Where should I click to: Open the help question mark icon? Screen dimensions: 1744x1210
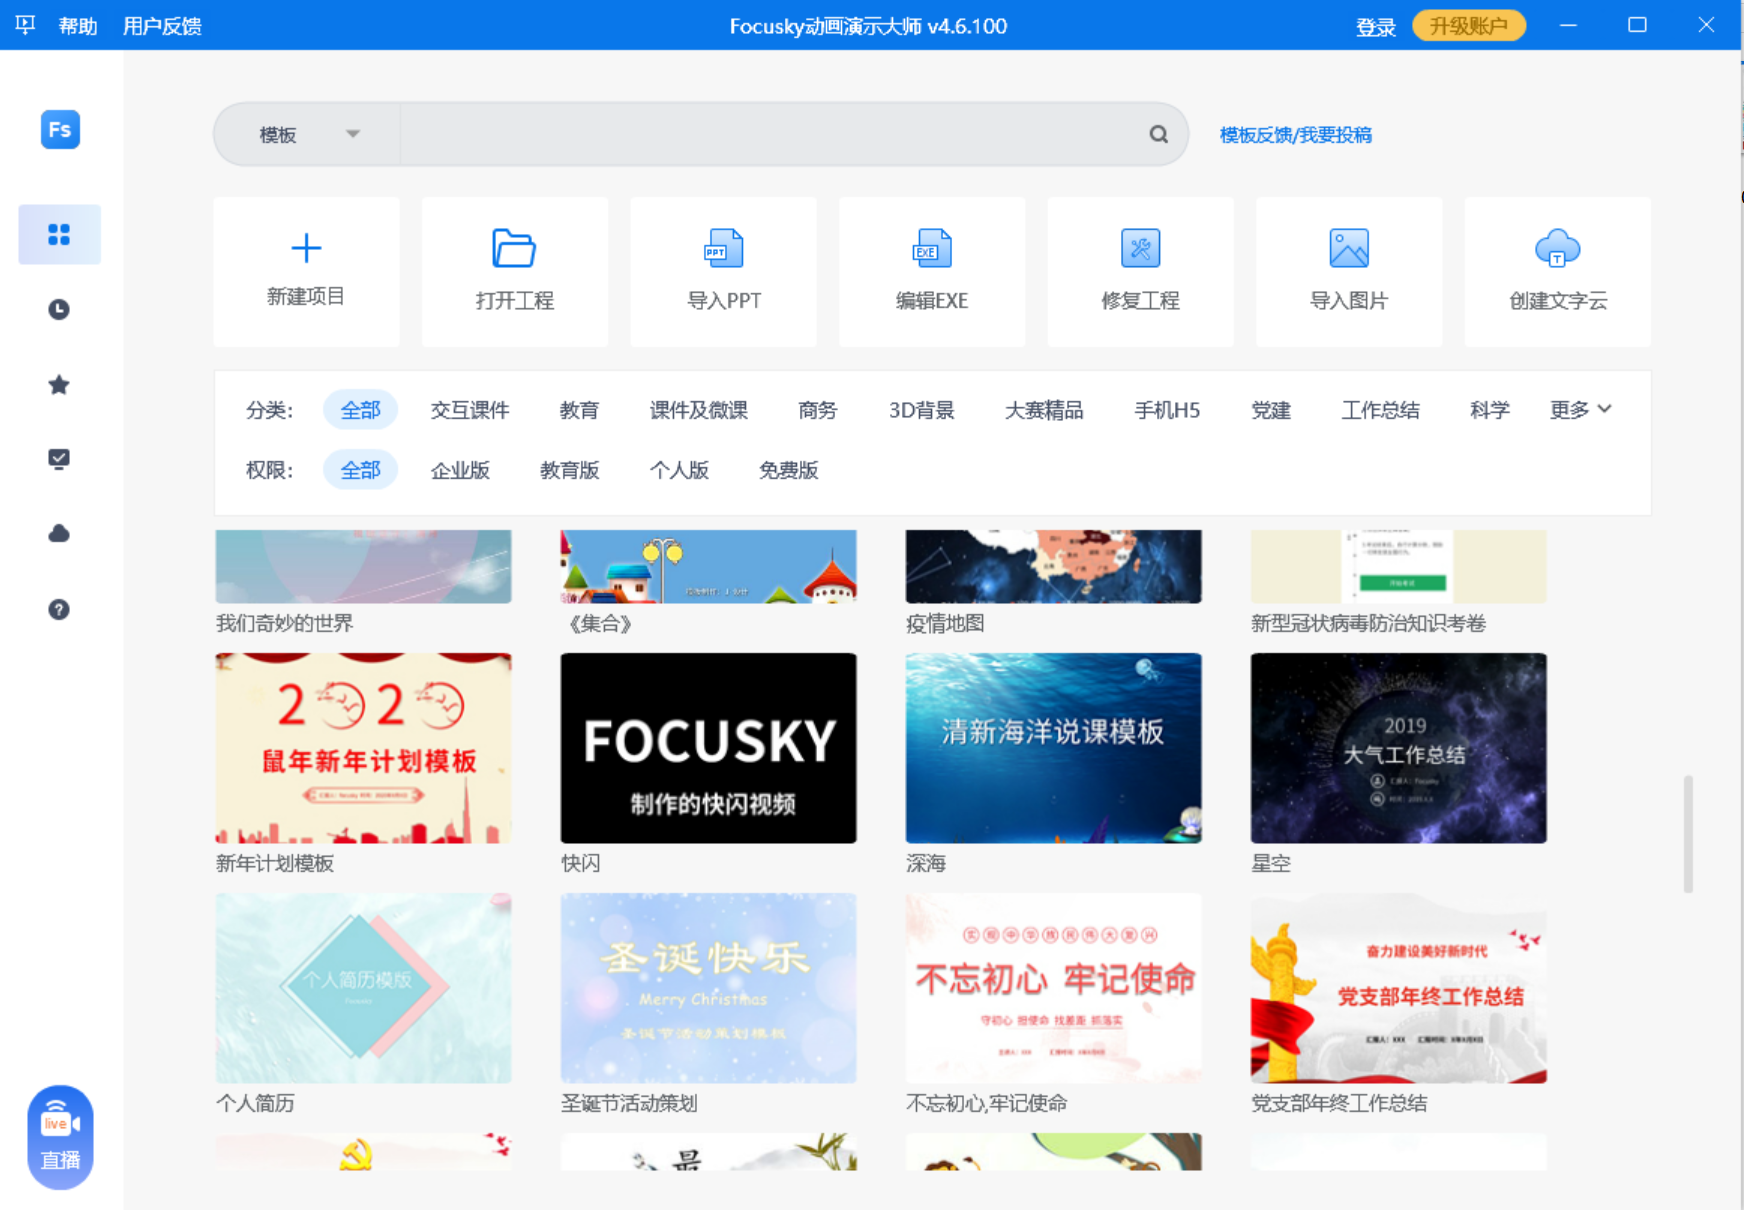(59, 609)
